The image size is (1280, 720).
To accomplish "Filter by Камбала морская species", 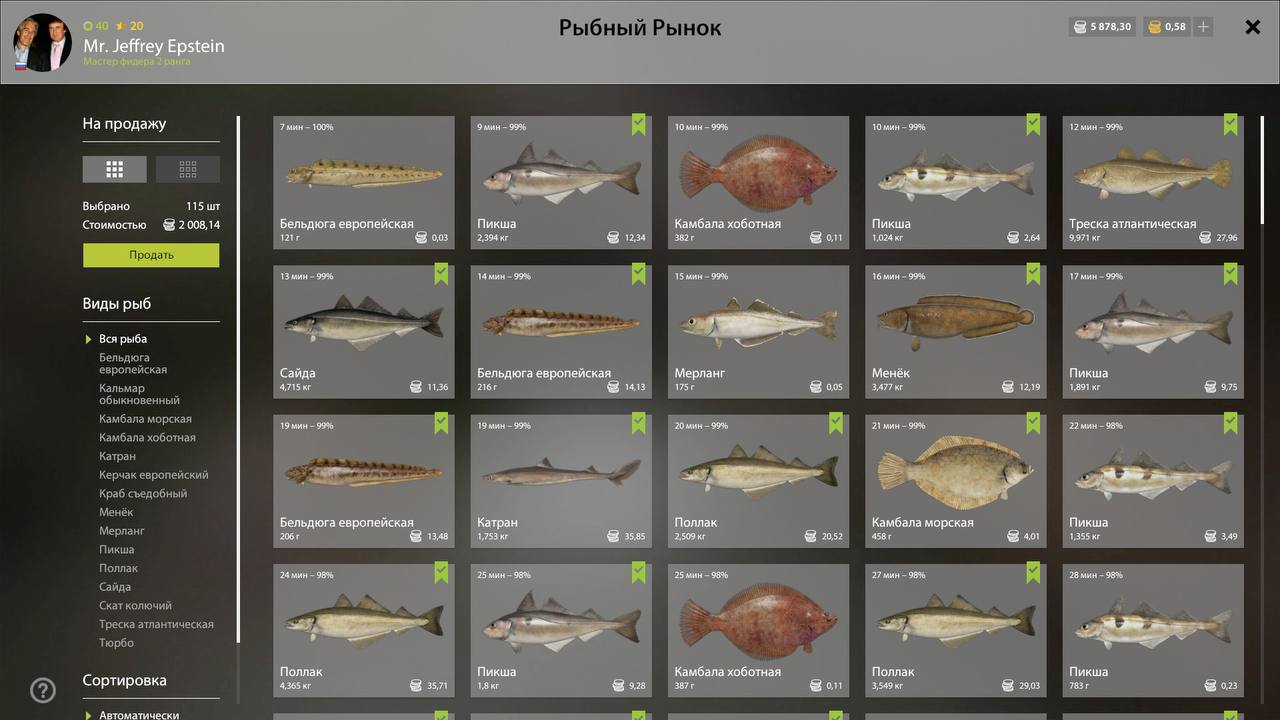I will [145, 419].
